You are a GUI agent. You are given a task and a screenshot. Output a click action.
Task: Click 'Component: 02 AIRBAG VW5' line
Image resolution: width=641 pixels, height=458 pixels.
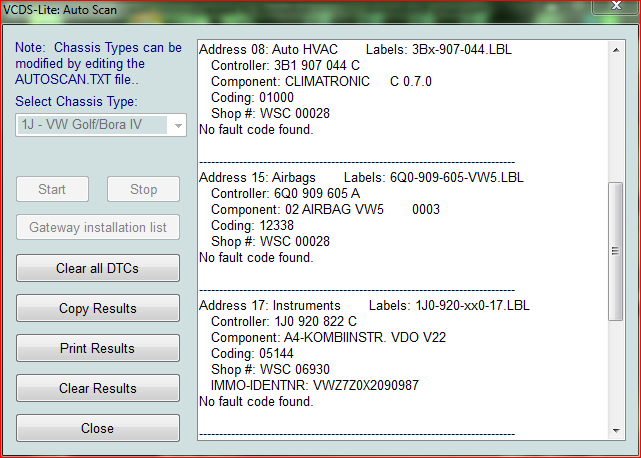pyautogui.click(x=325, y=209)
